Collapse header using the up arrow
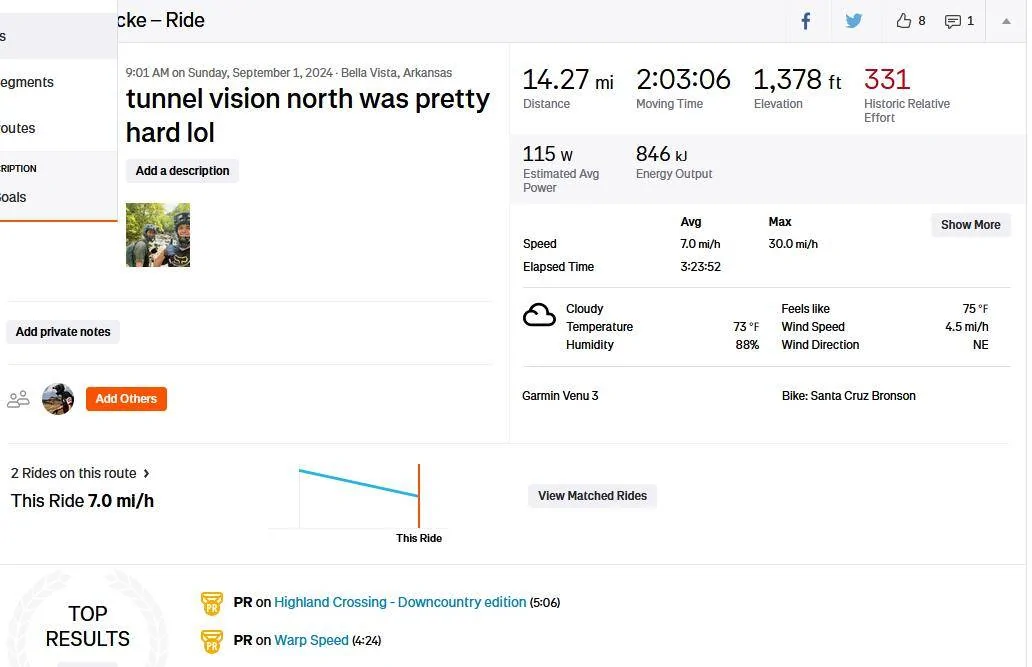This screenshot has width=1032, height=667. tap(1006, 21)
